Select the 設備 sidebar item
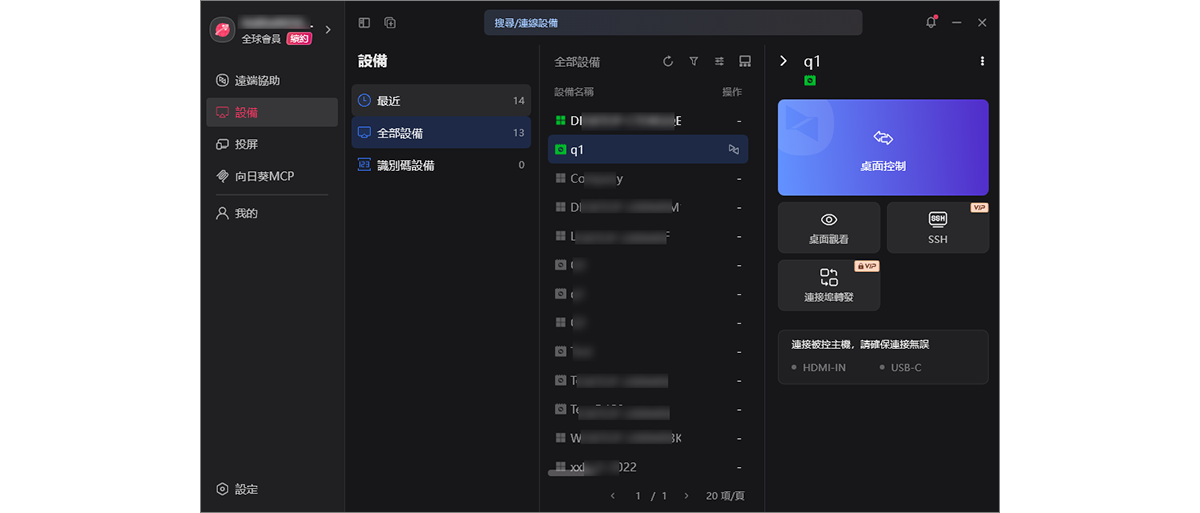 272,112
